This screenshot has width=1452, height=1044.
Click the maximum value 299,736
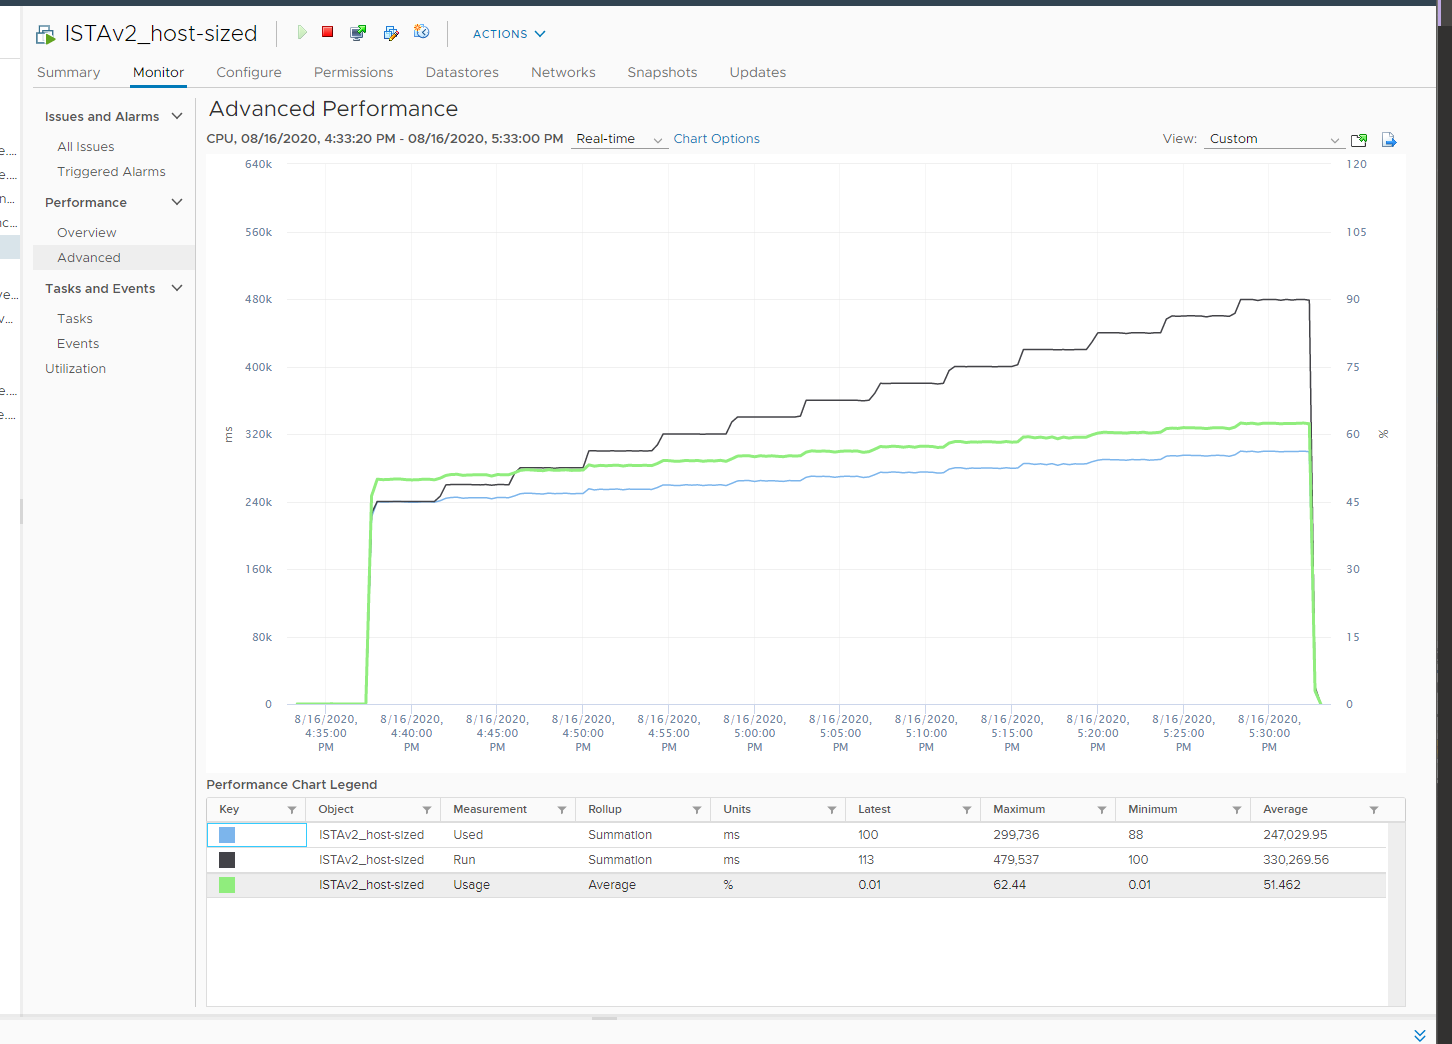tap(1016, 835)
